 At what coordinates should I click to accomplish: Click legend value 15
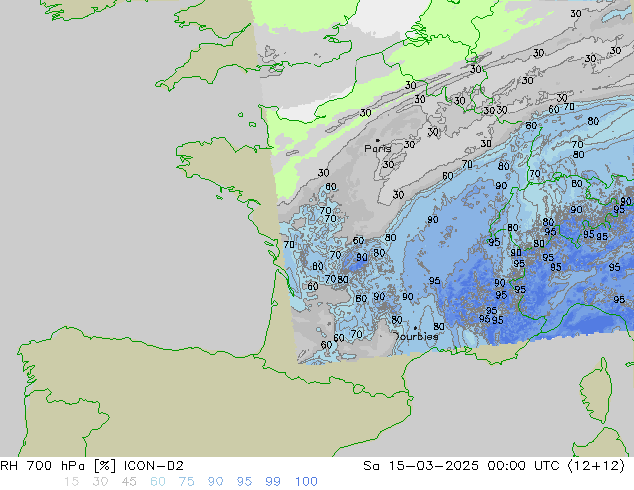tap(71, 482)
